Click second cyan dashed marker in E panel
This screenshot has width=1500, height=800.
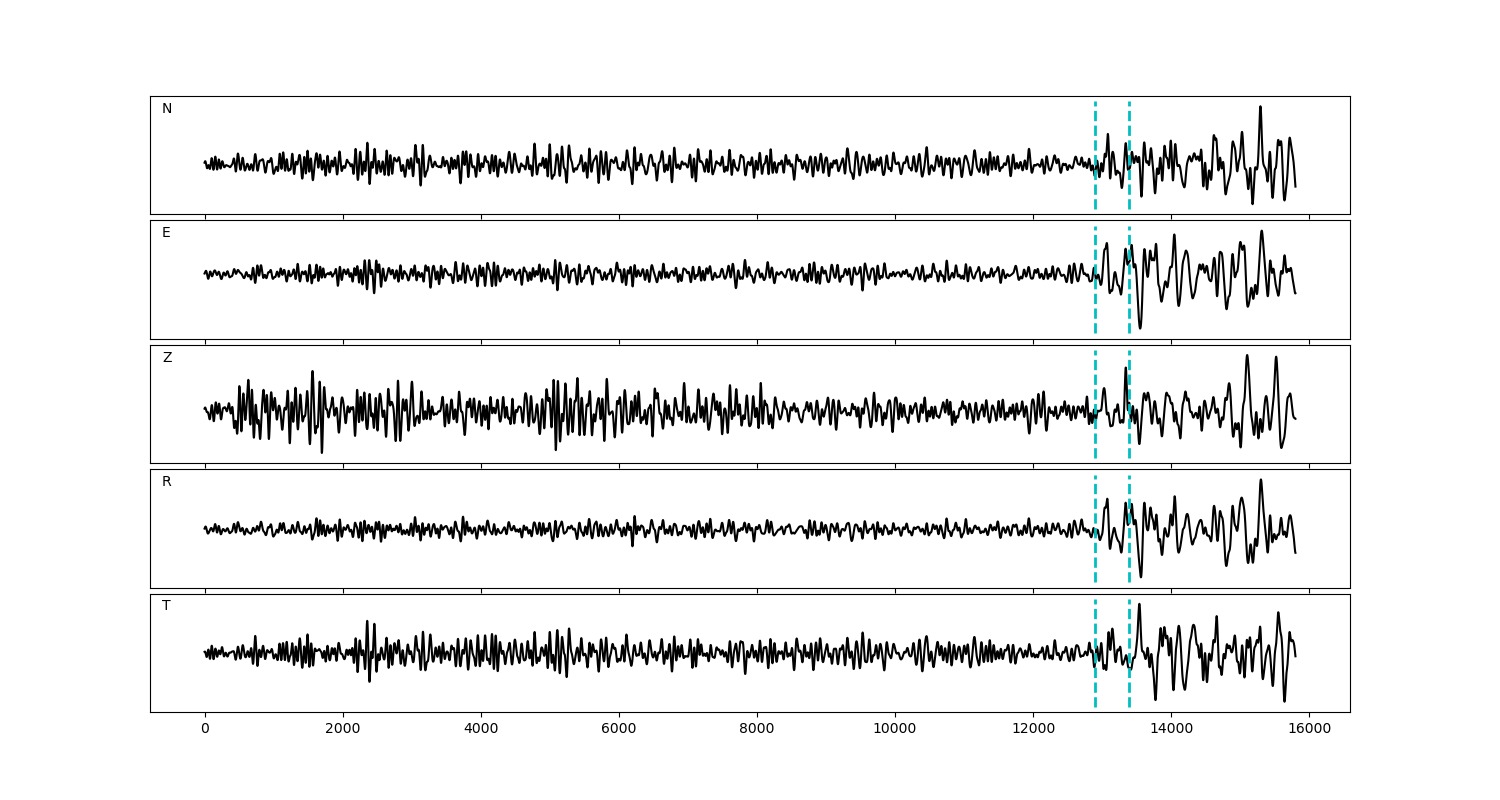click(1129, 300)
